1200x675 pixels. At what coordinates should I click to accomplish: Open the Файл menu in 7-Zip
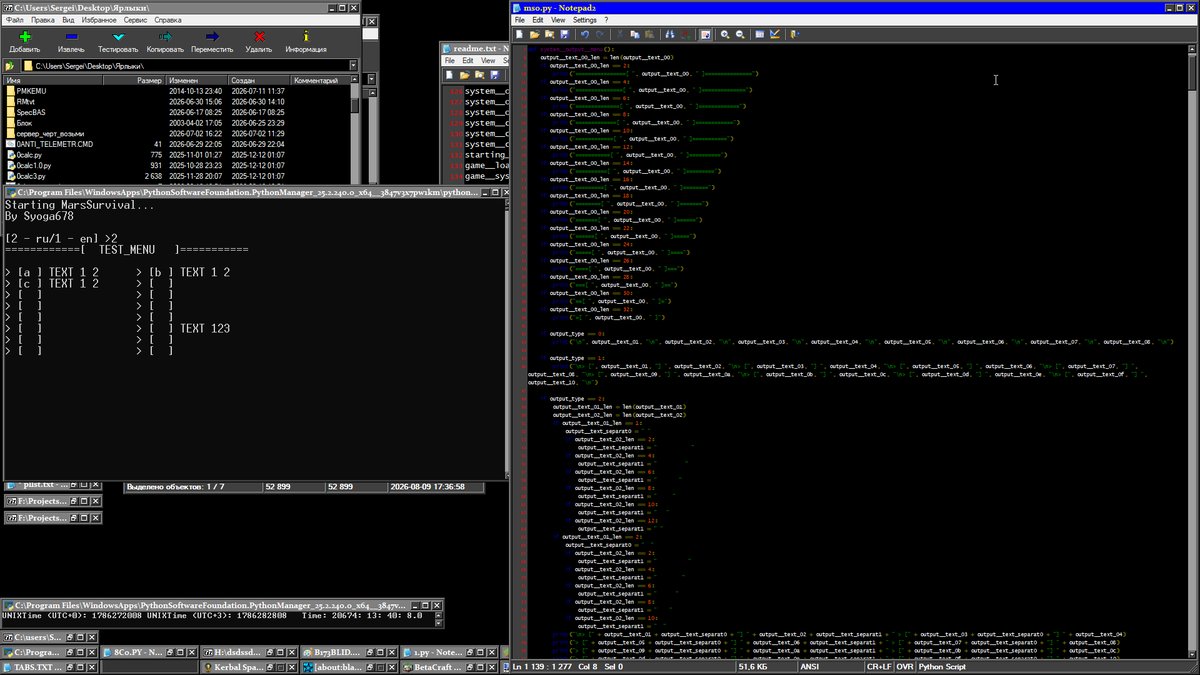coord(15,19)
